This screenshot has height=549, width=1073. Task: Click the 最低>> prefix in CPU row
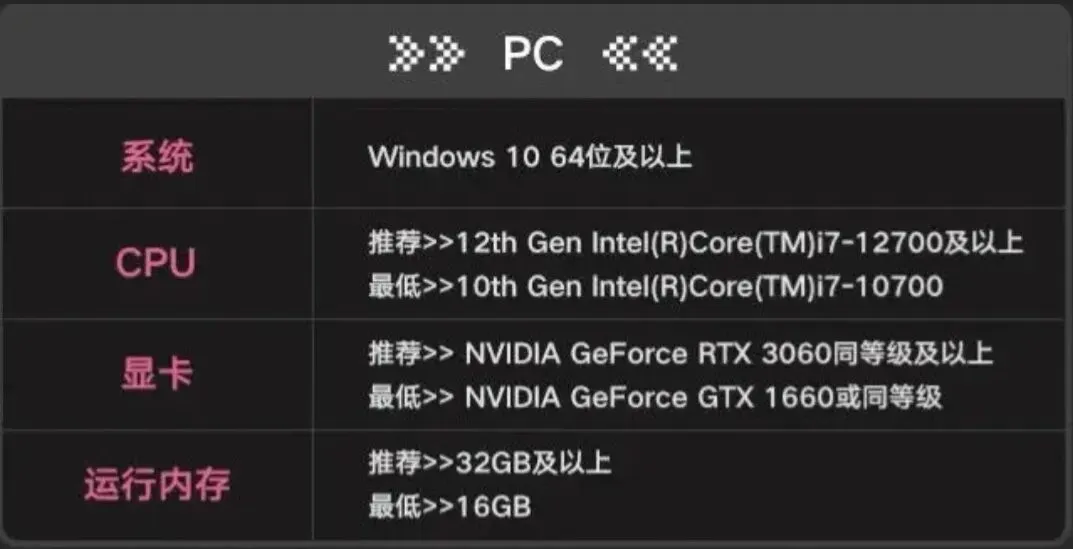(x=411, y=285)
